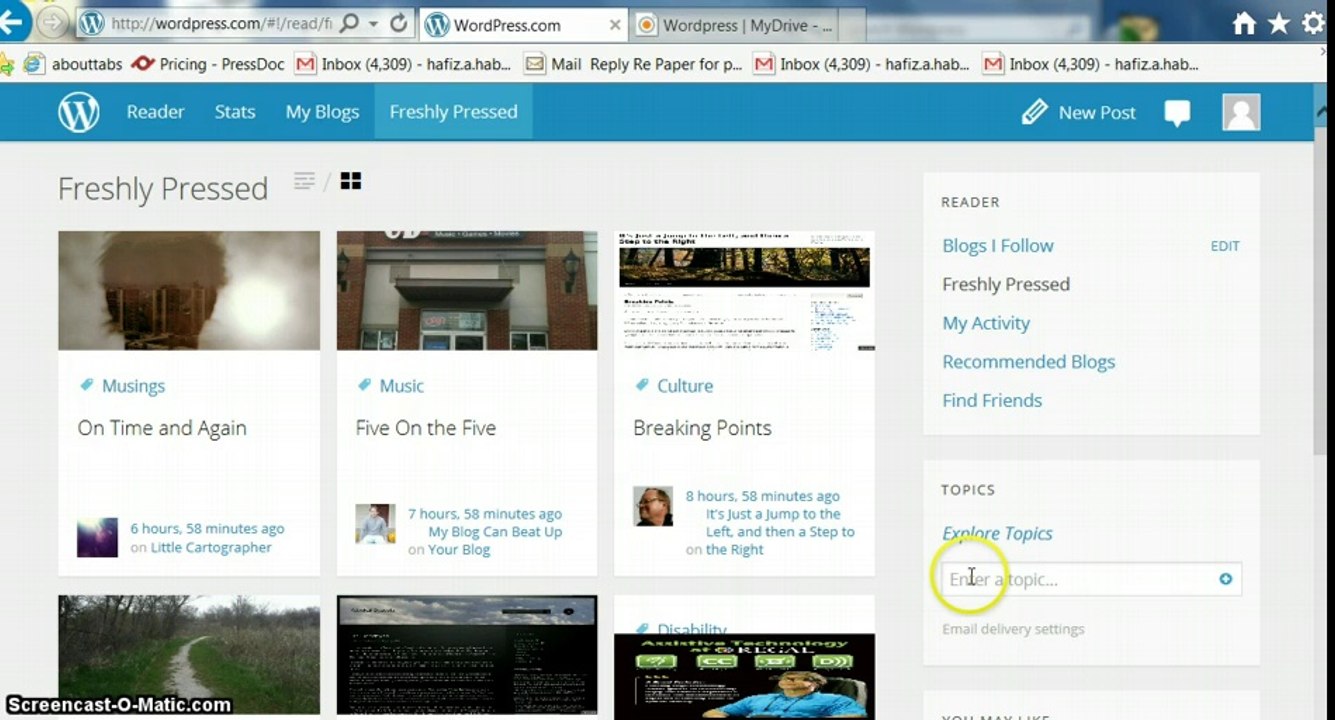Open Find Friends link

click(x=992, y=400)
